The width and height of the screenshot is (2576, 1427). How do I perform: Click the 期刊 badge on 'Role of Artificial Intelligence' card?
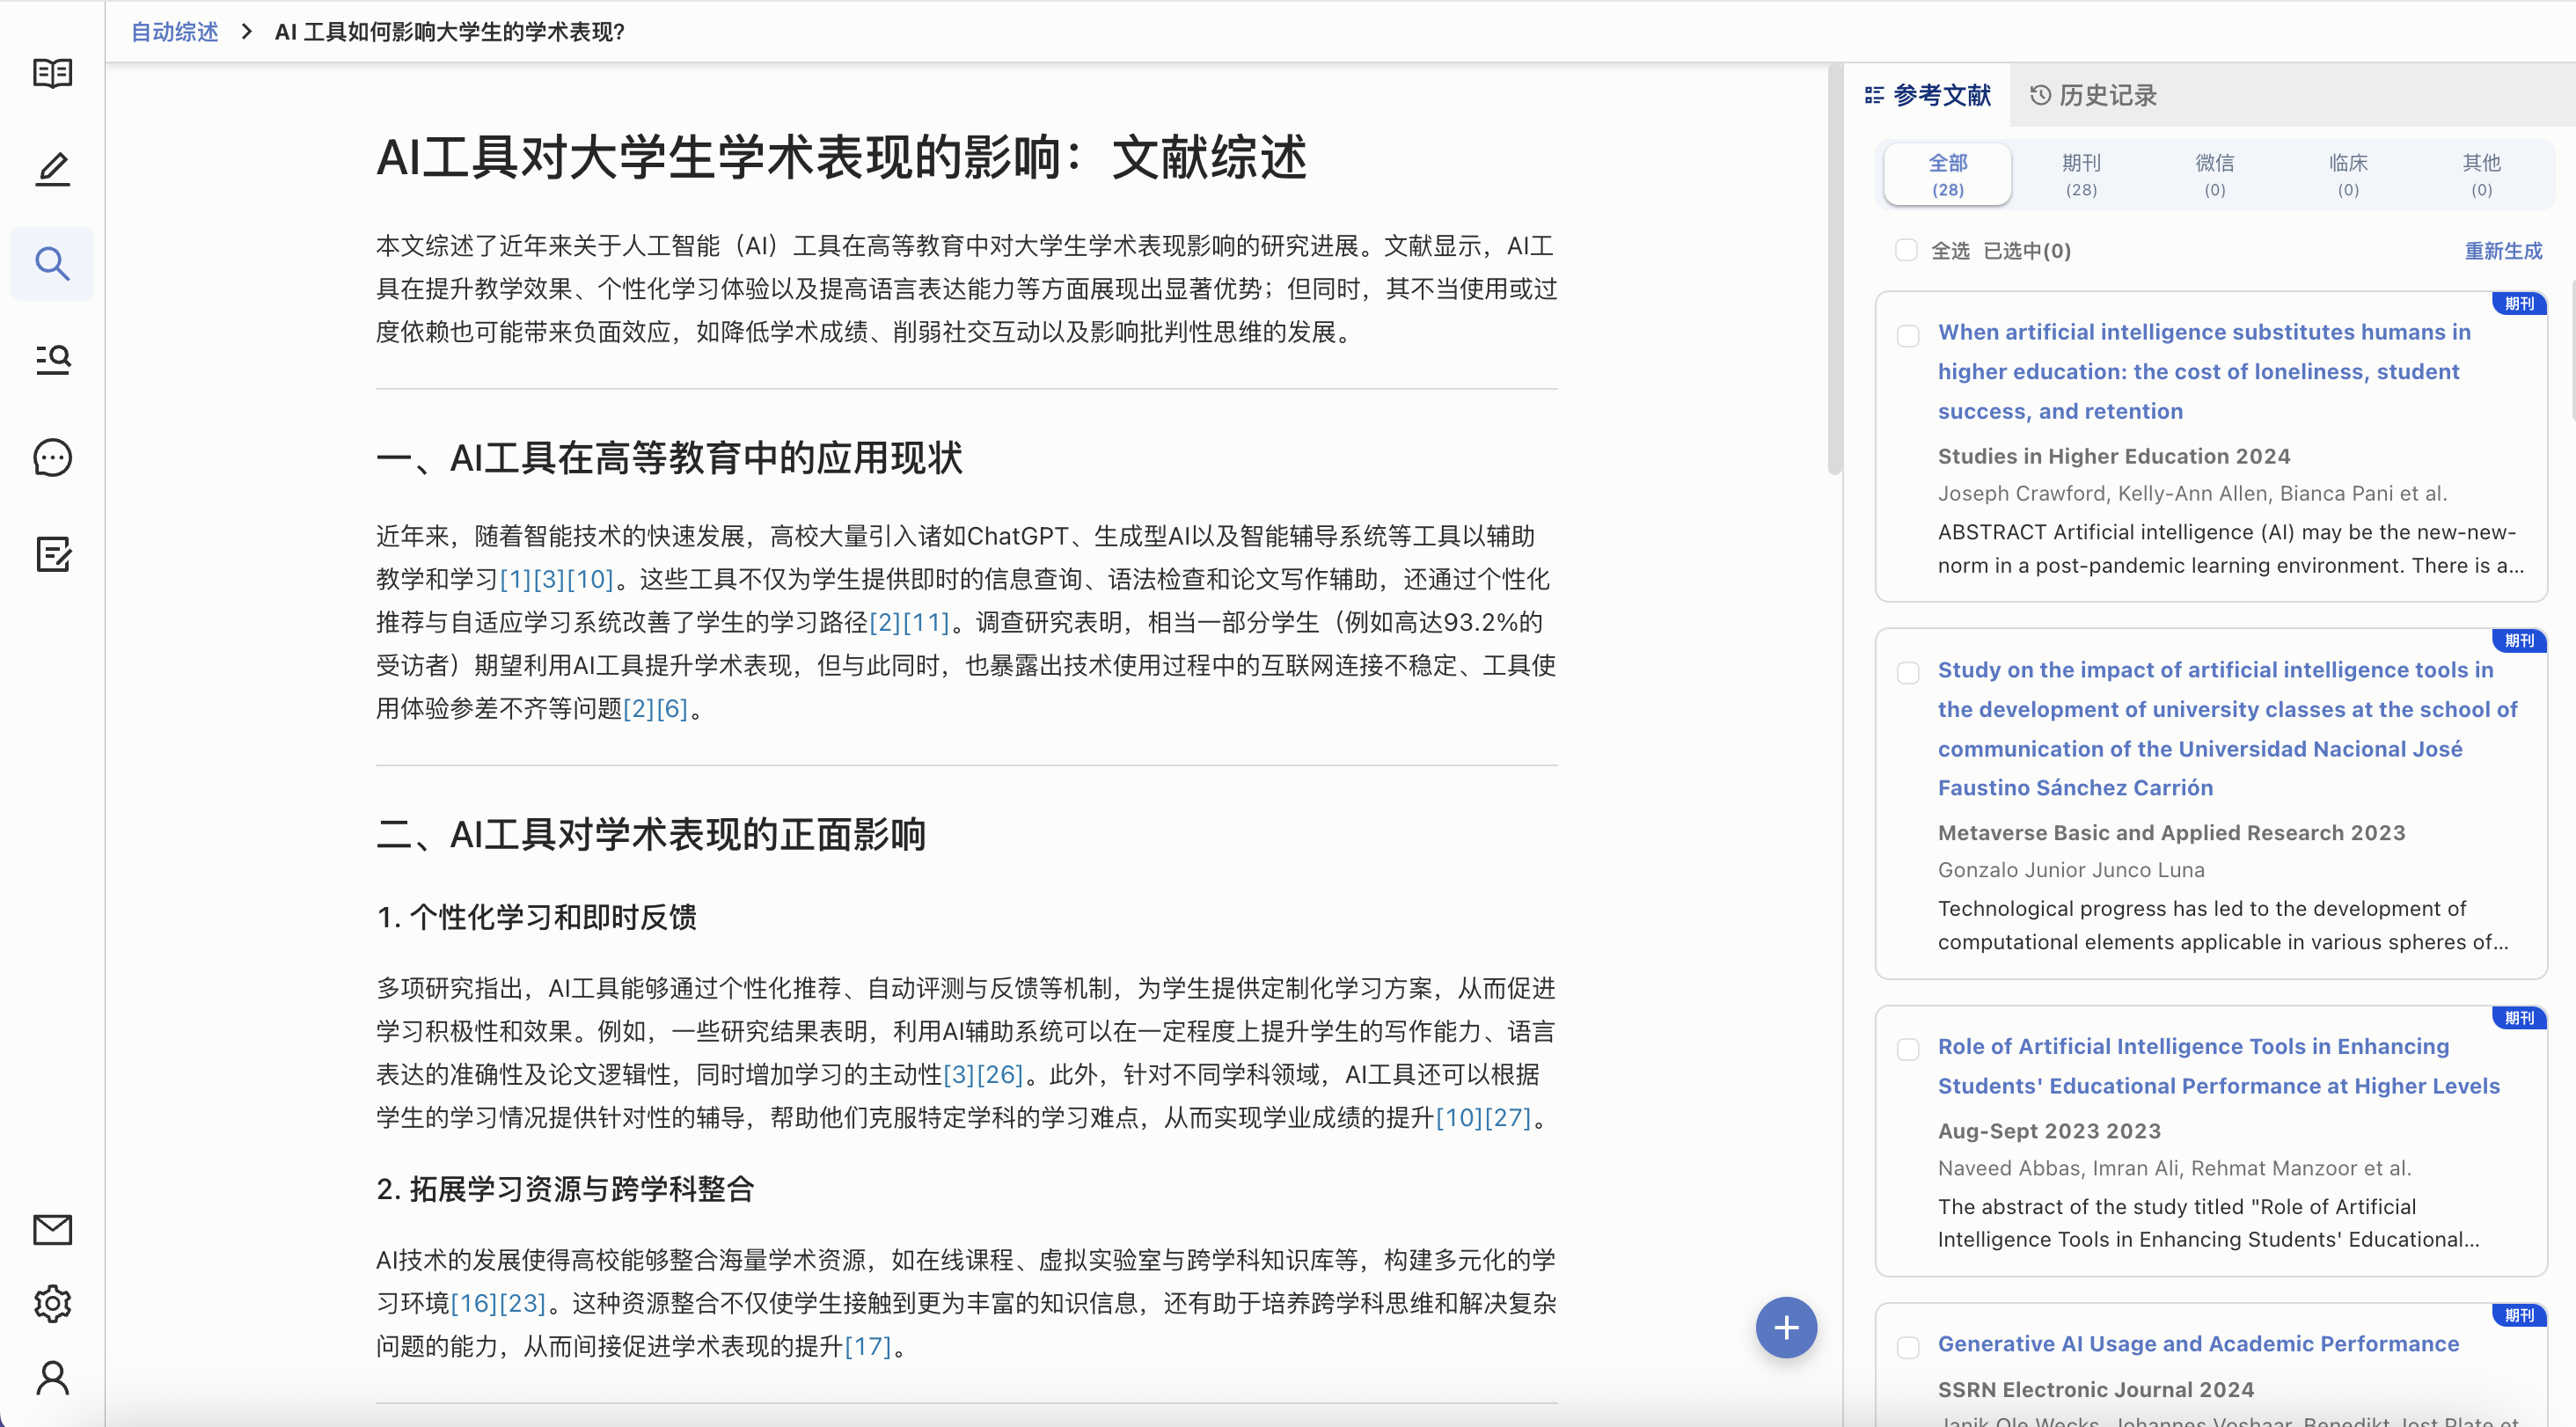click(x=2519, y=1017)
